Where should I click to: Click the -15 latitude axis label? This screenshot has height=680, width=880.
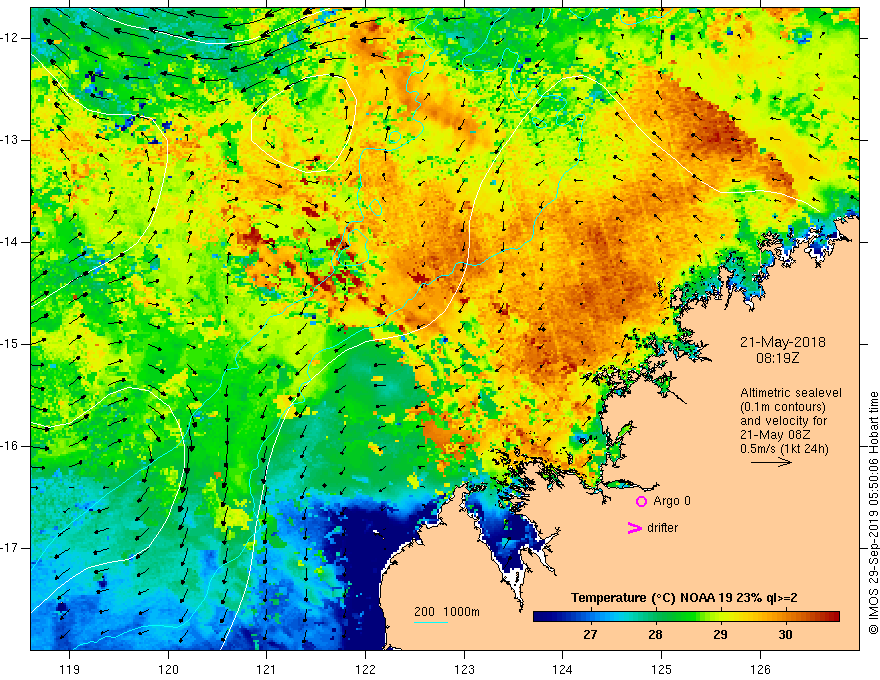(x=11, y=344)
